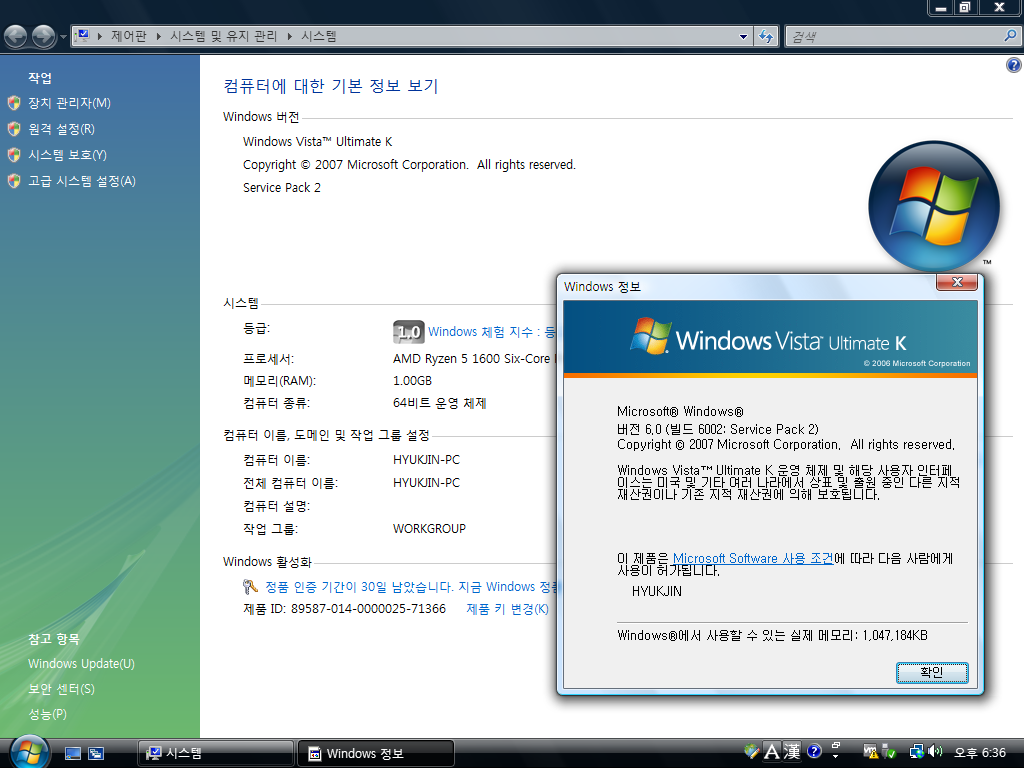1024x768 pixels.
Task: Click the AMD Ryzen 5 1600 Six-Core processor text
Action: (474, 359)
